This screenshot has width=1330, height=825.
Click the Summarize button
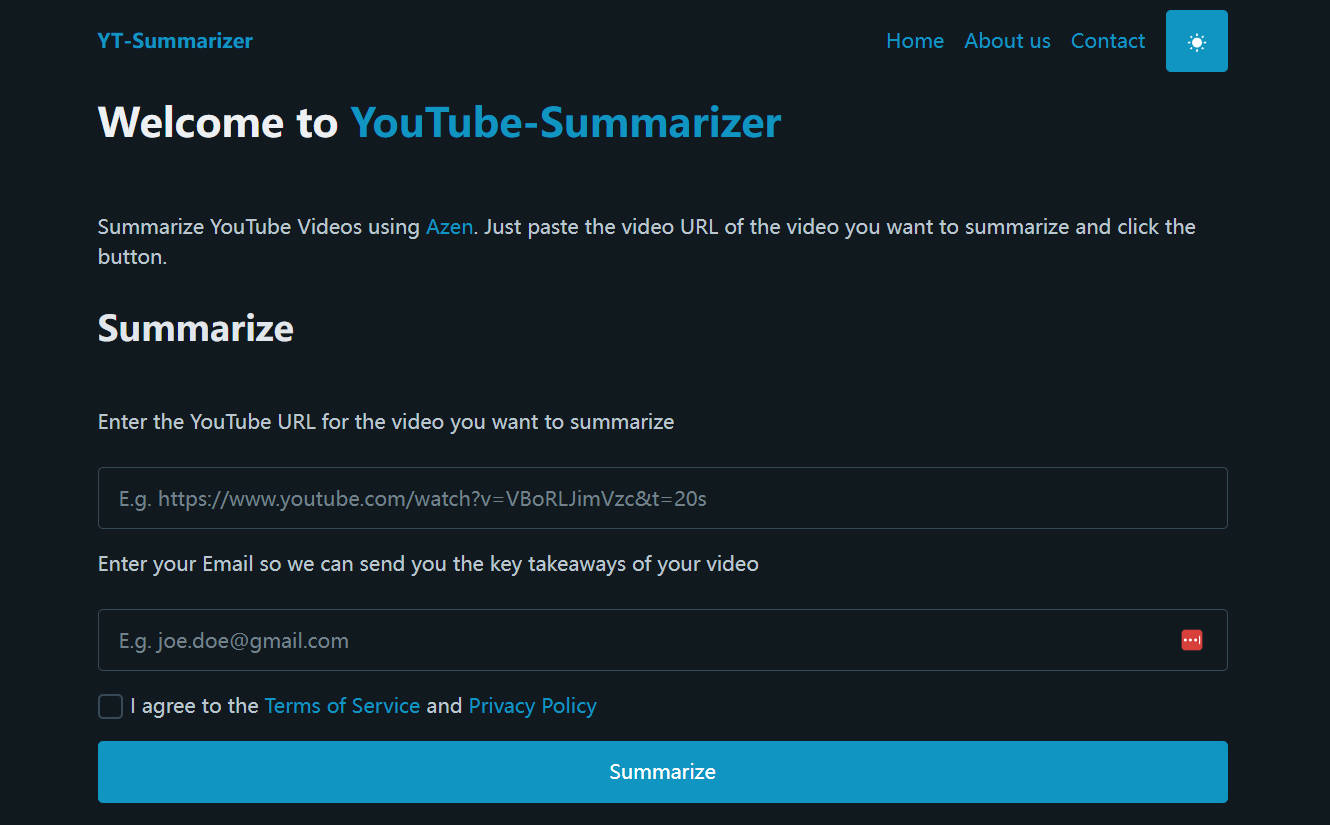[663, 771]
